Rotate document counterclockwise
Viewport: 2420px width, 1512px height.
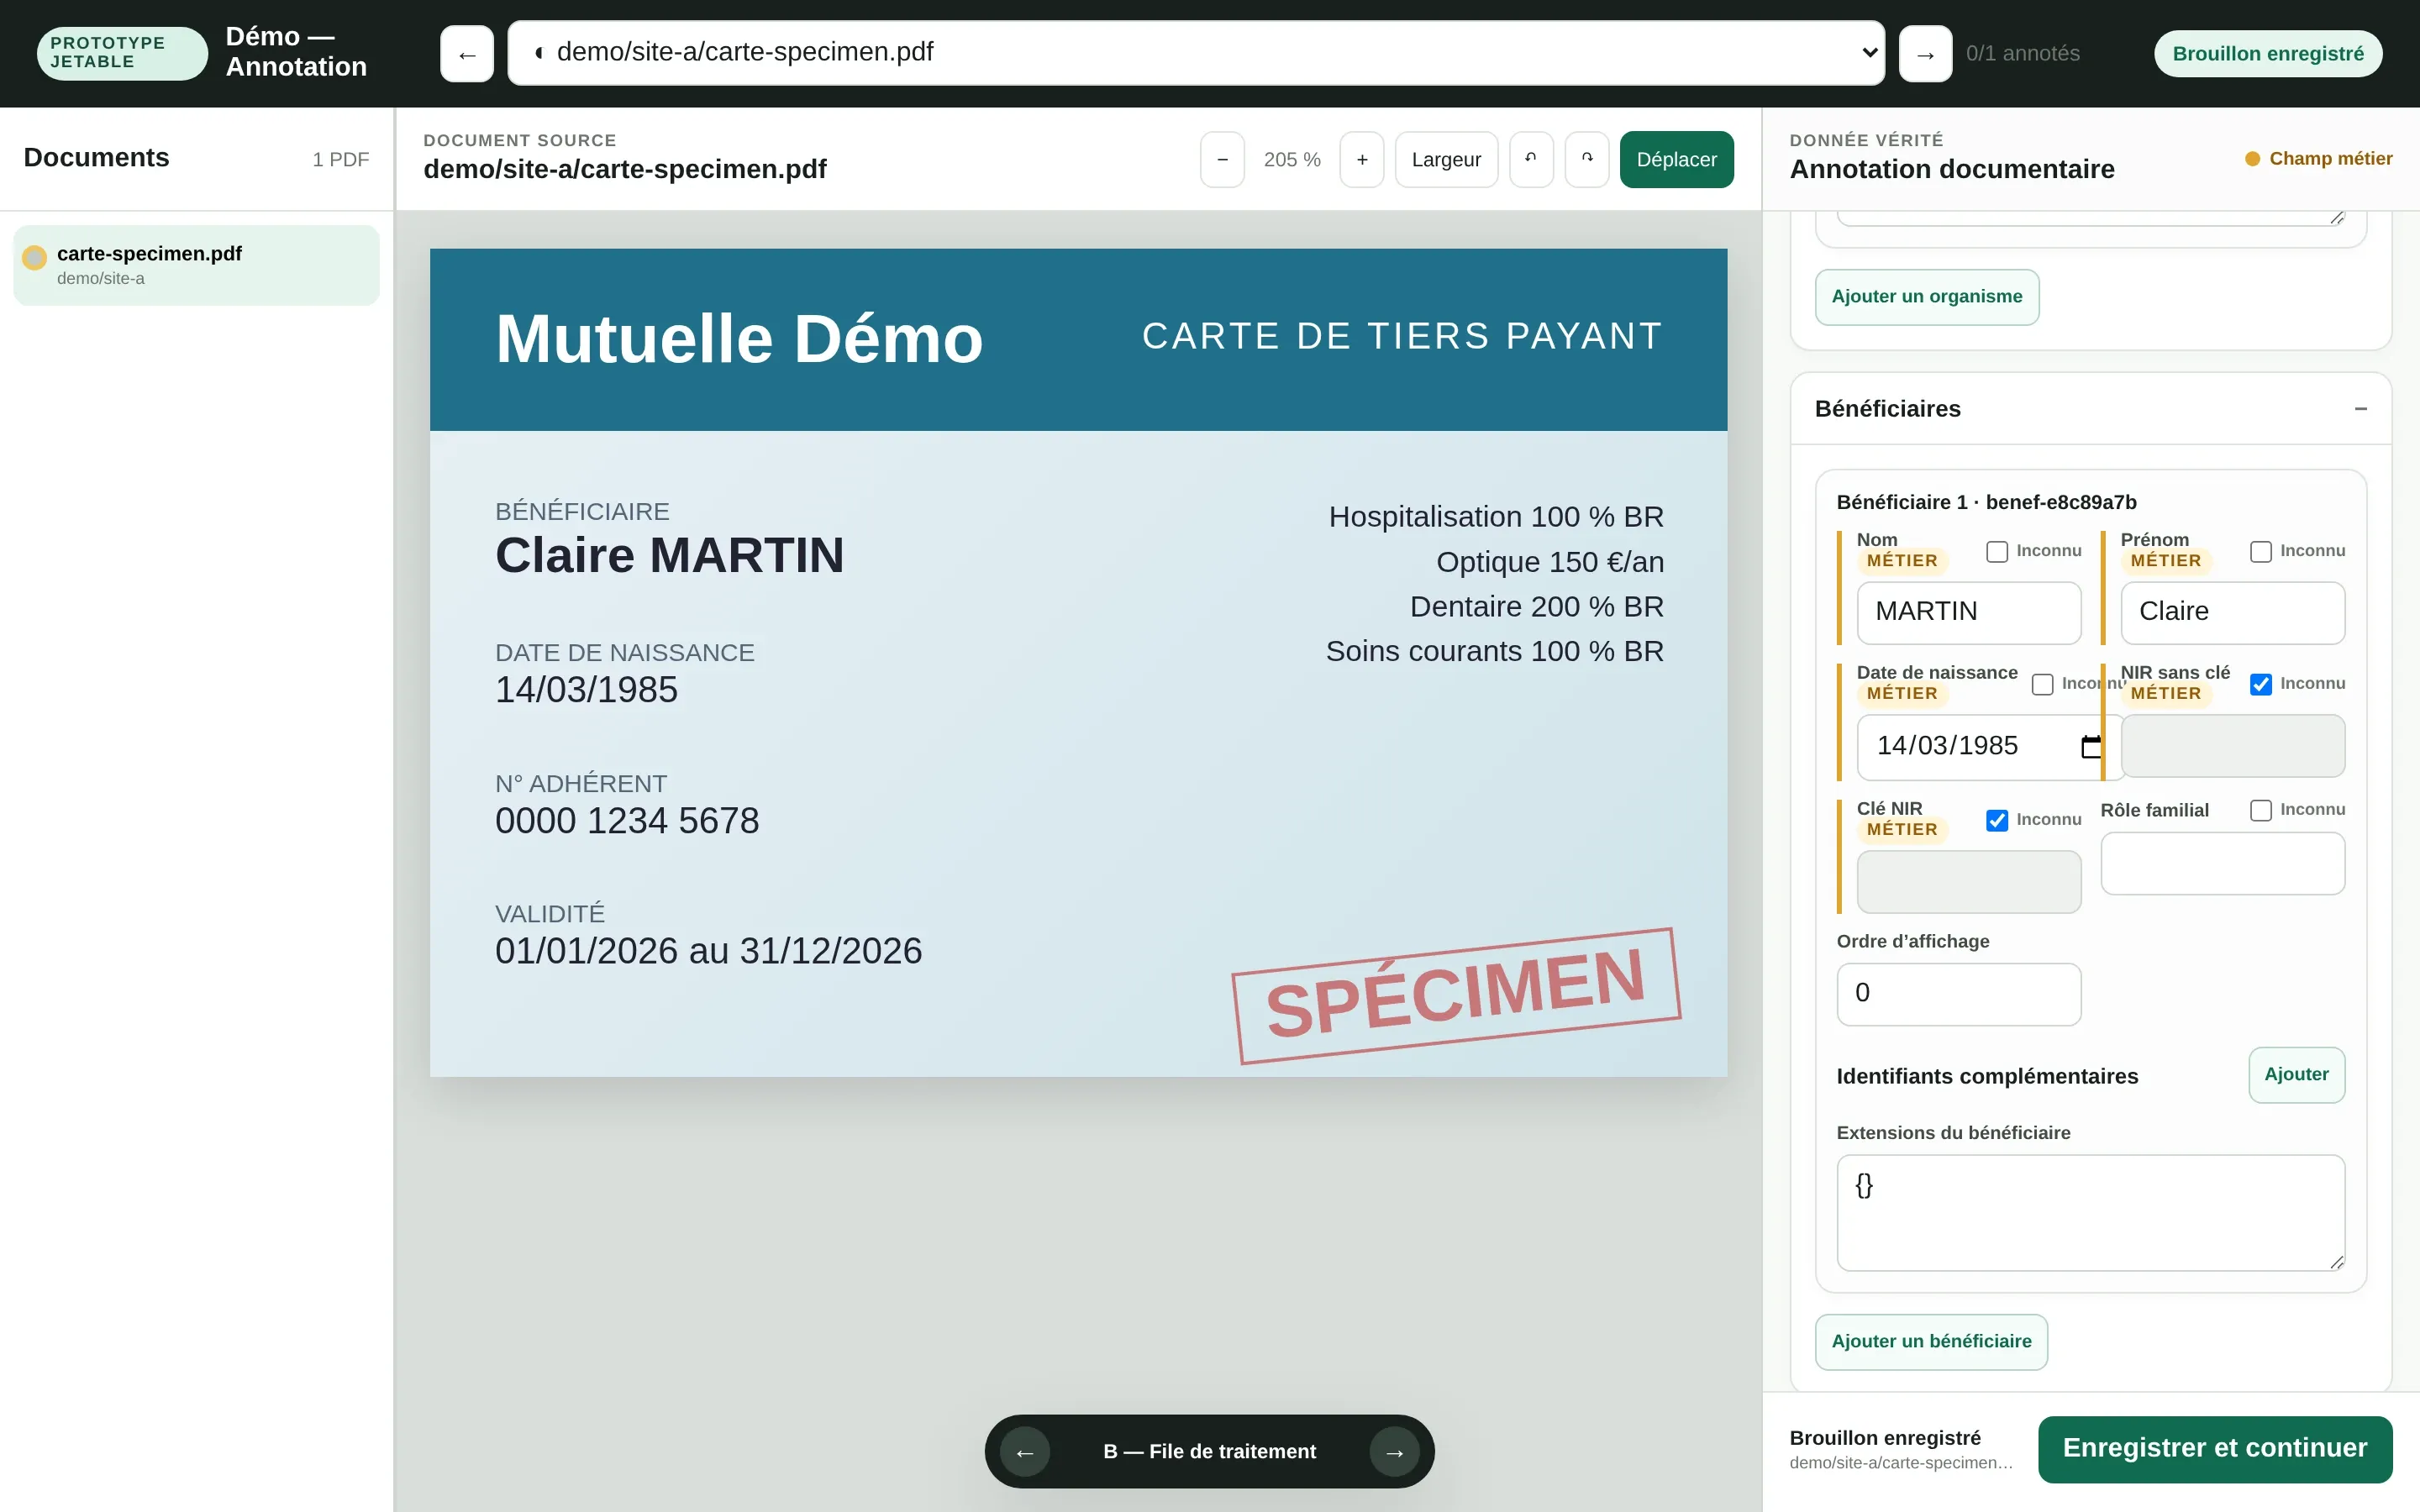click(x=1531, y=160)
